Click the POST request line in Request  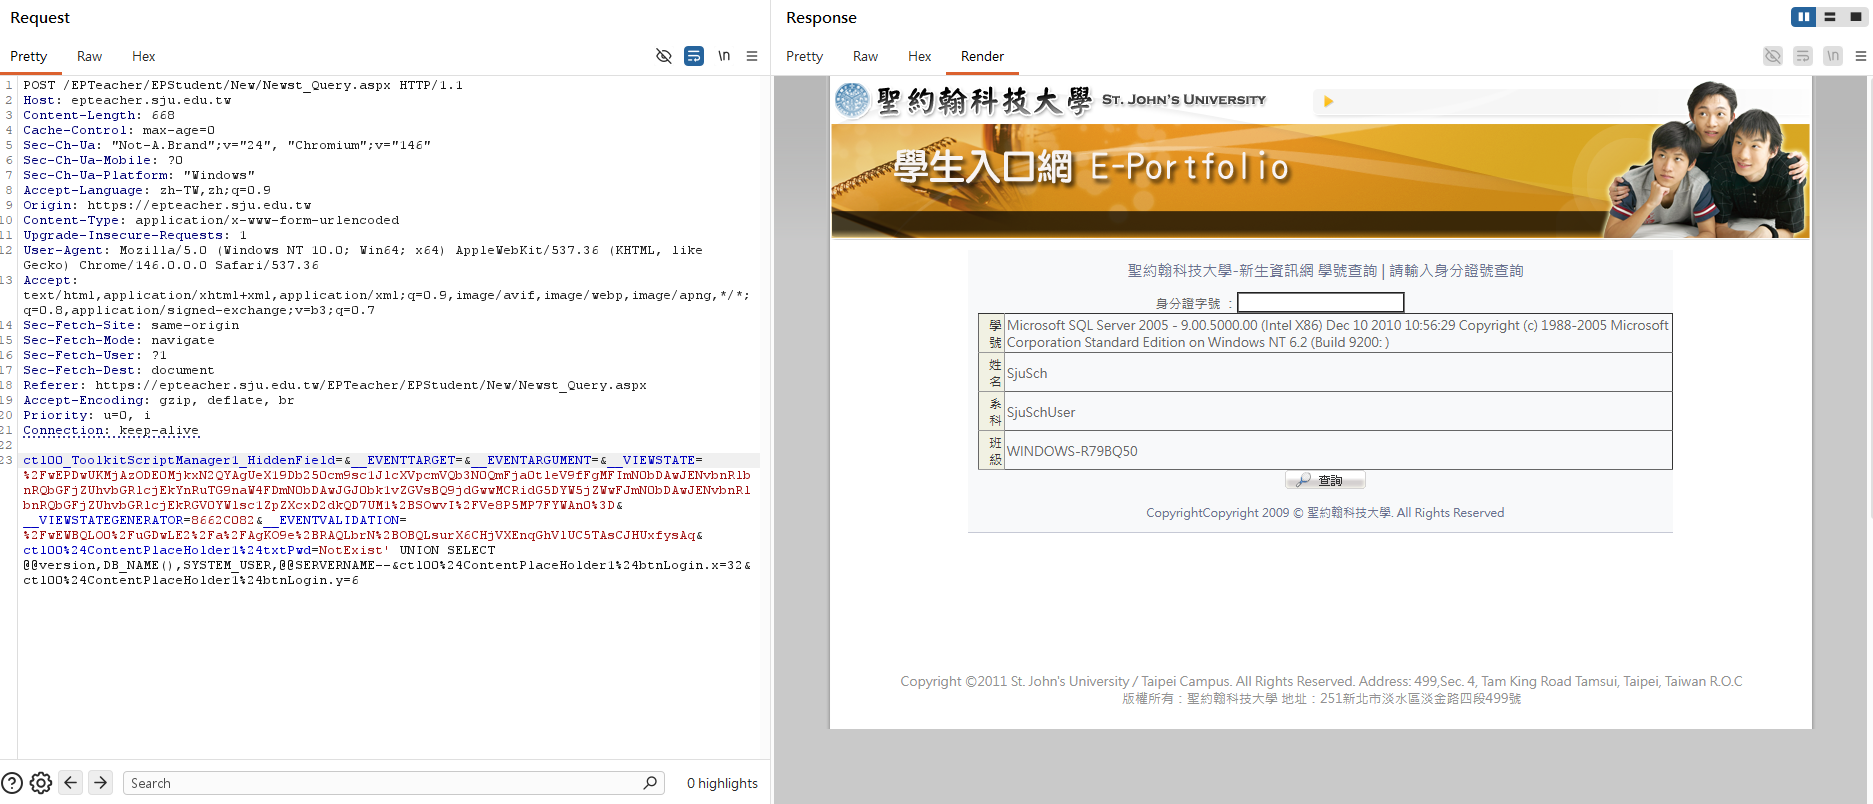point(243,85)
